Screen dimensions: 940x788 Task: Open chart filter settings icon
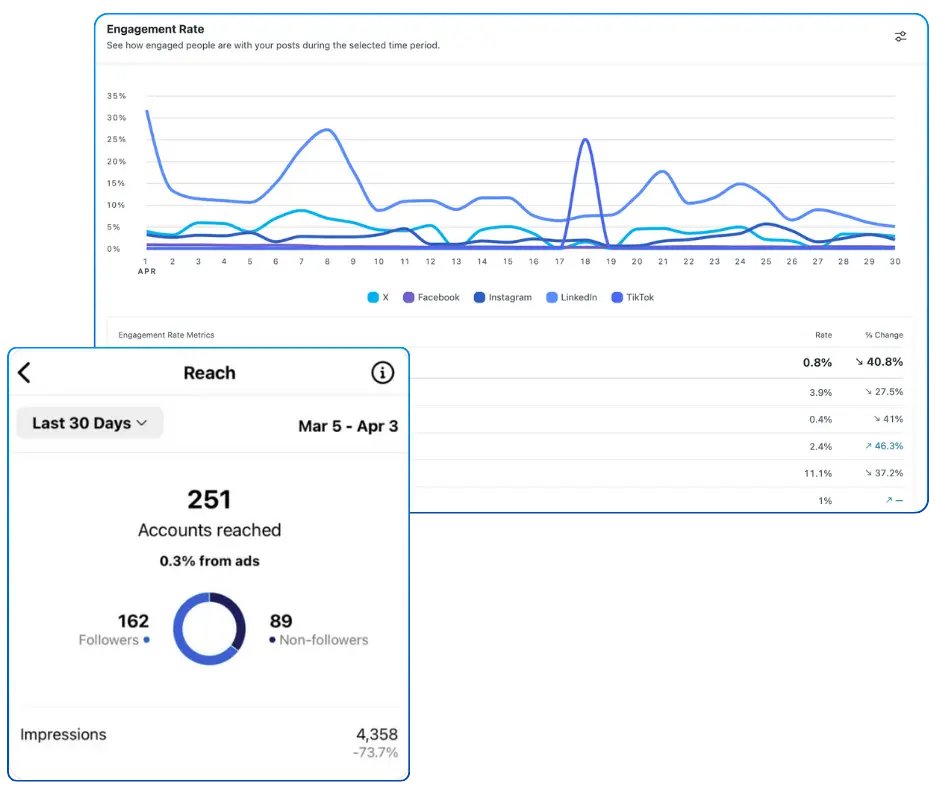900,37
